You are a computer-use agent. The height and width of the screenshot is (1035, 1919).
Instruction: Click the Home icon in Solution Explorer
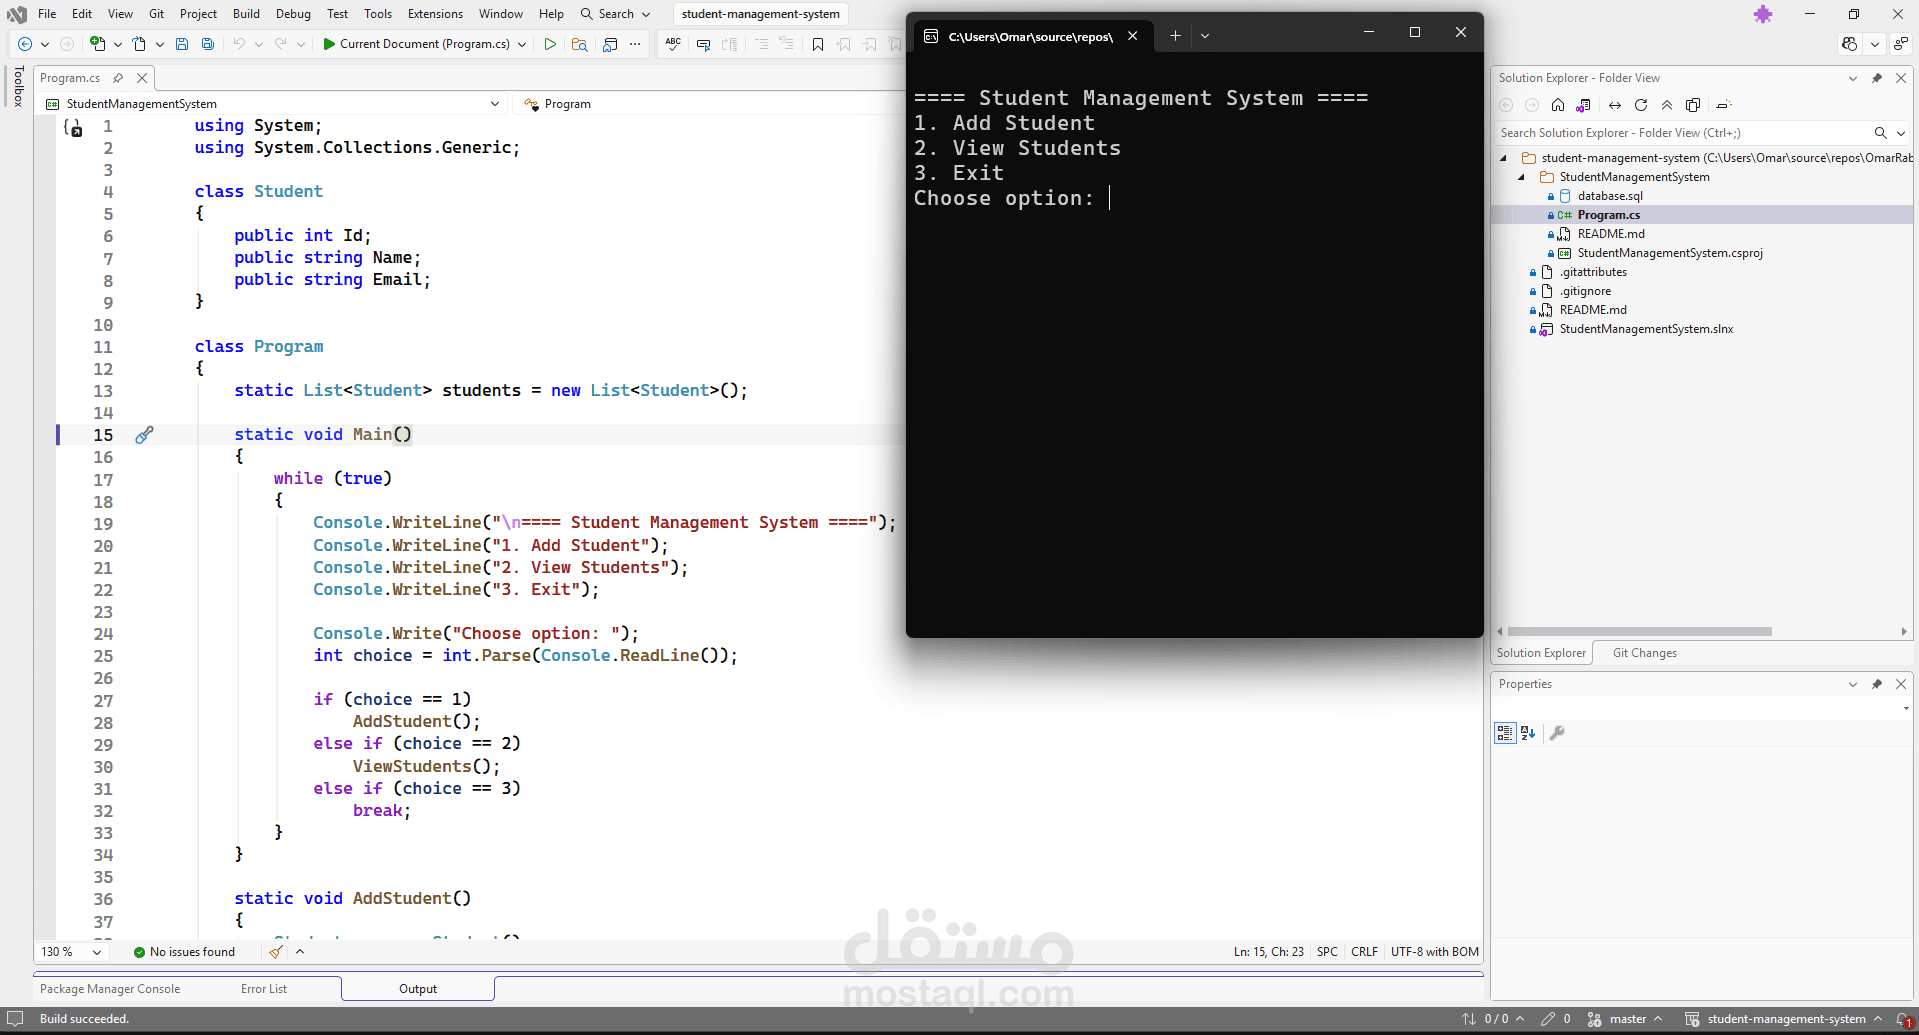pyautogui.click(x=1558, y=105)
